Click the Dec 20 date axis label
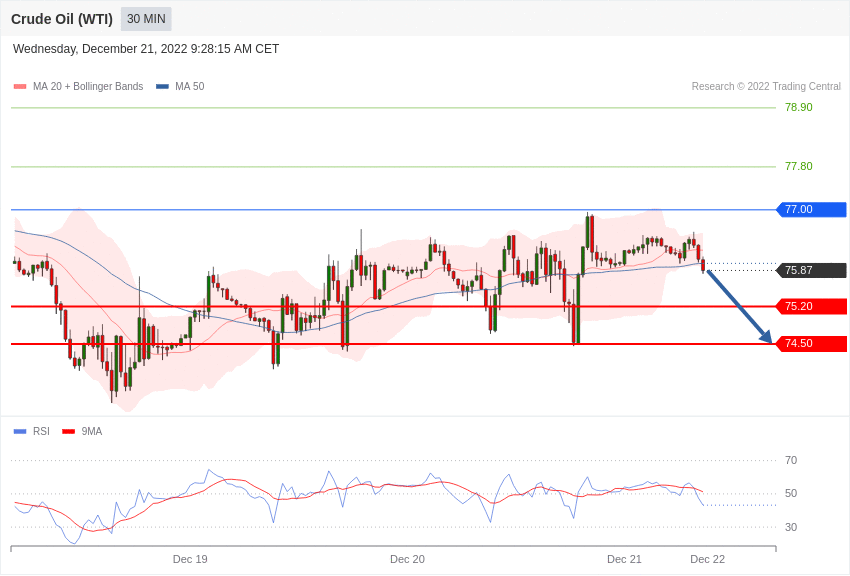 [407, 559]
